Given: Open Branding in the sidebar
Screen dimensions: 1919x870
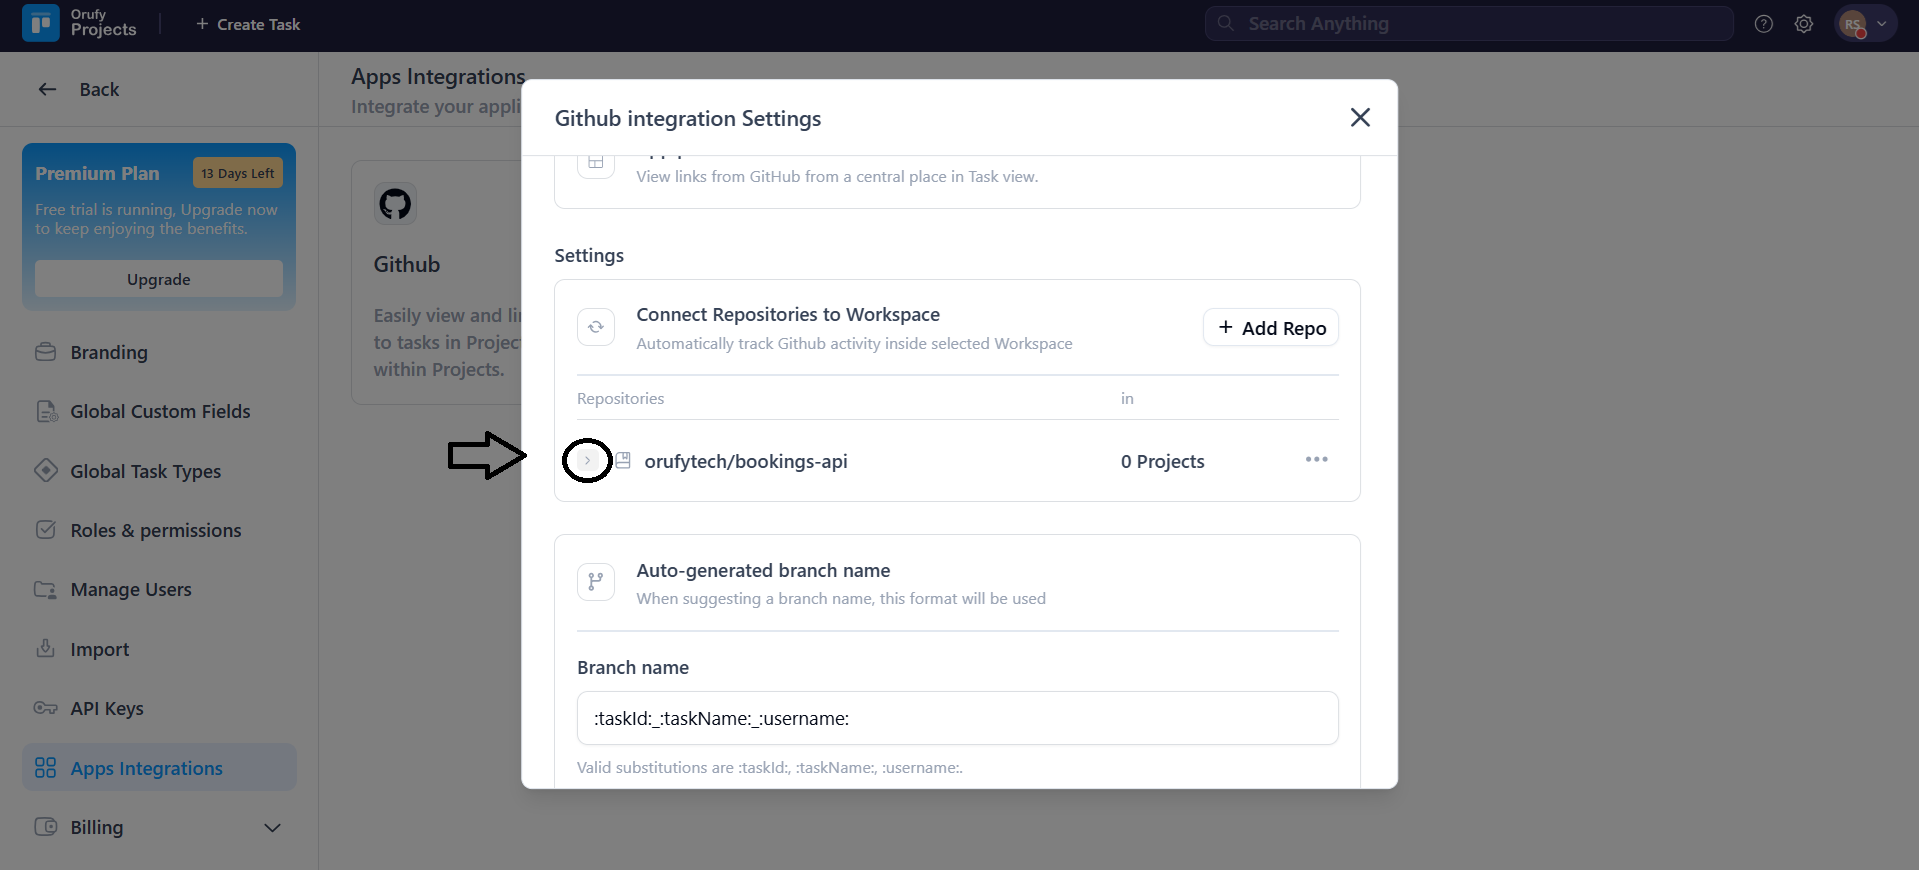Looking at the screenshot, I should point(109,353).
